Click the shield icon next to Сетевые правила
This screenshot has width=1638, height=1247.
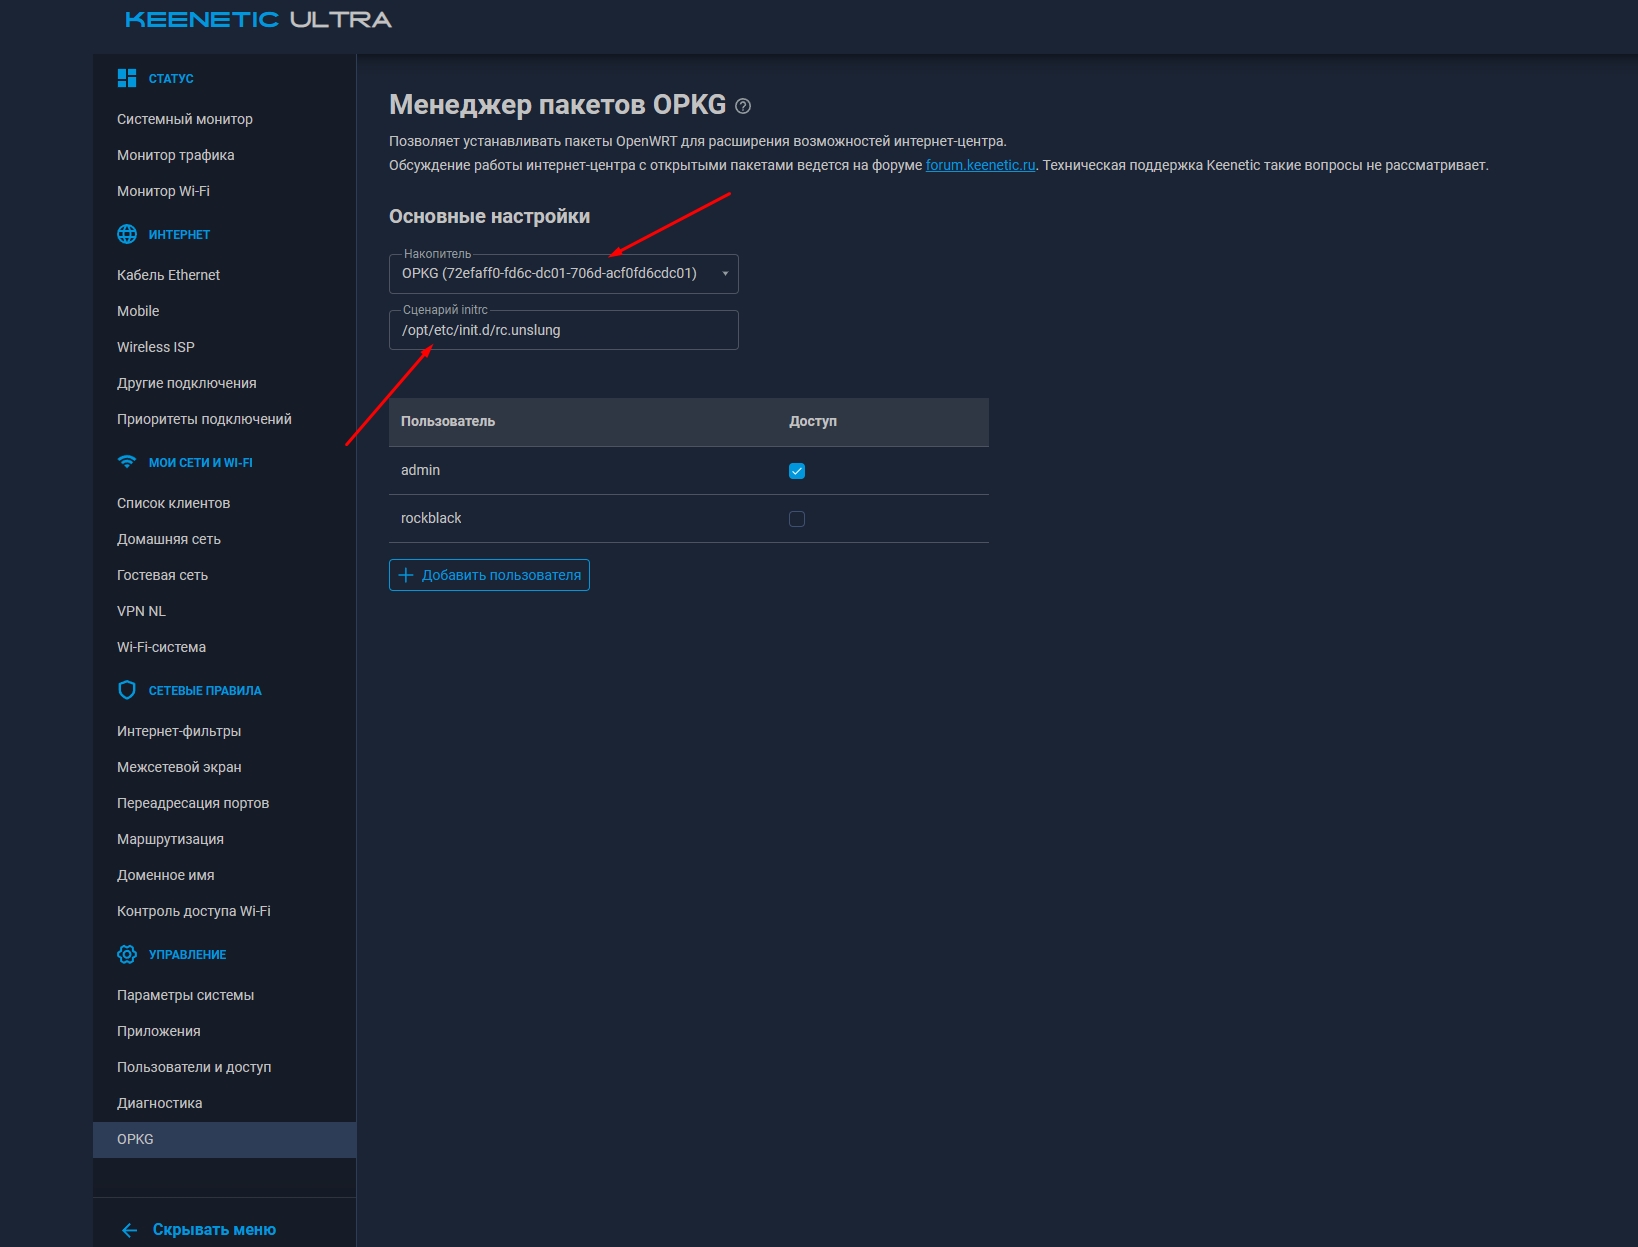127,689
